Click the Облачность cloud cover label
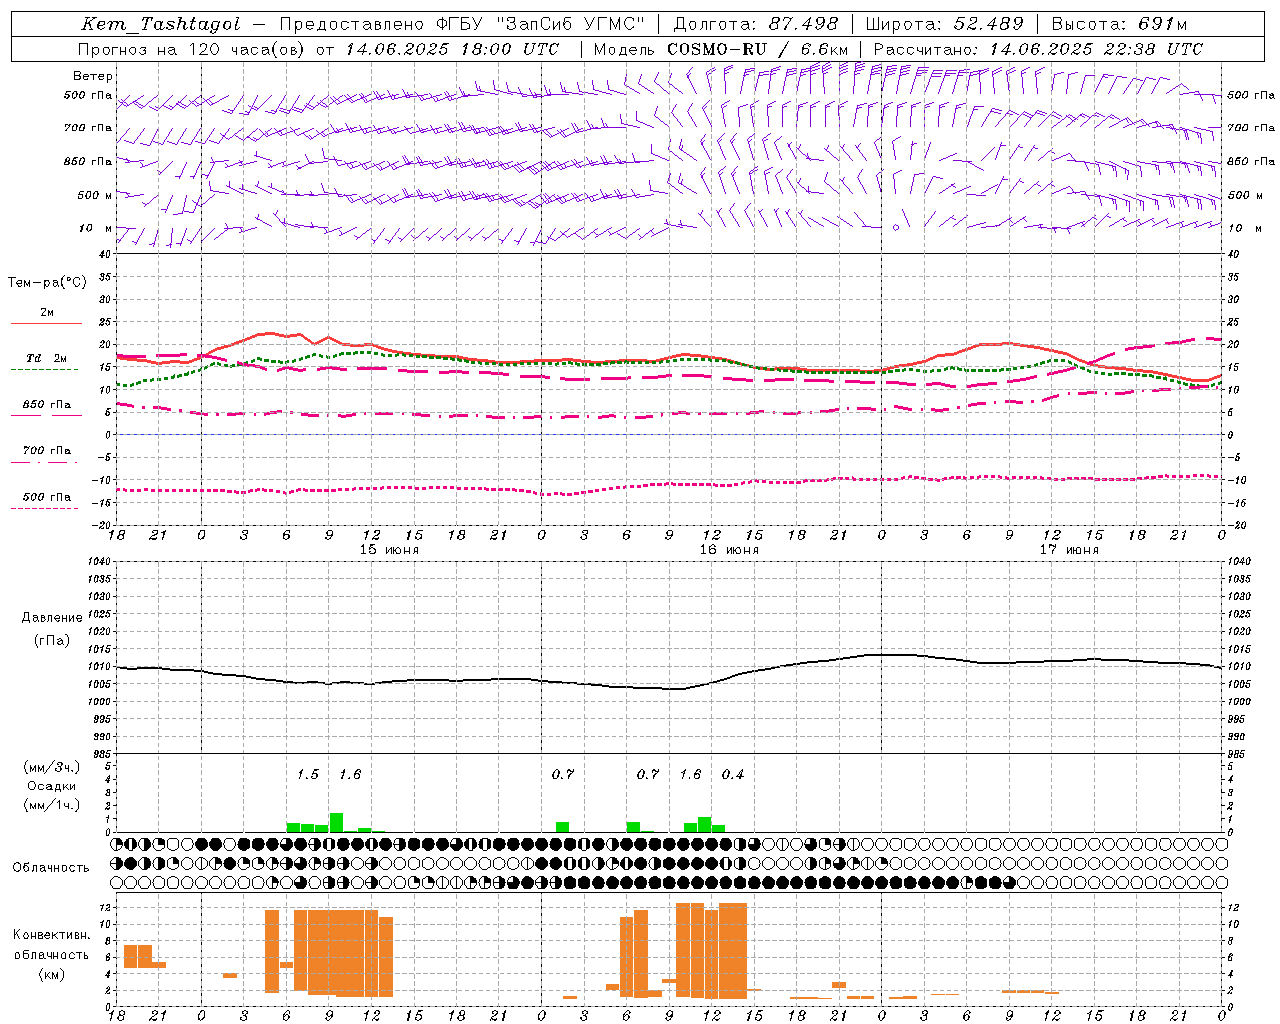 [x=51, y=867]
